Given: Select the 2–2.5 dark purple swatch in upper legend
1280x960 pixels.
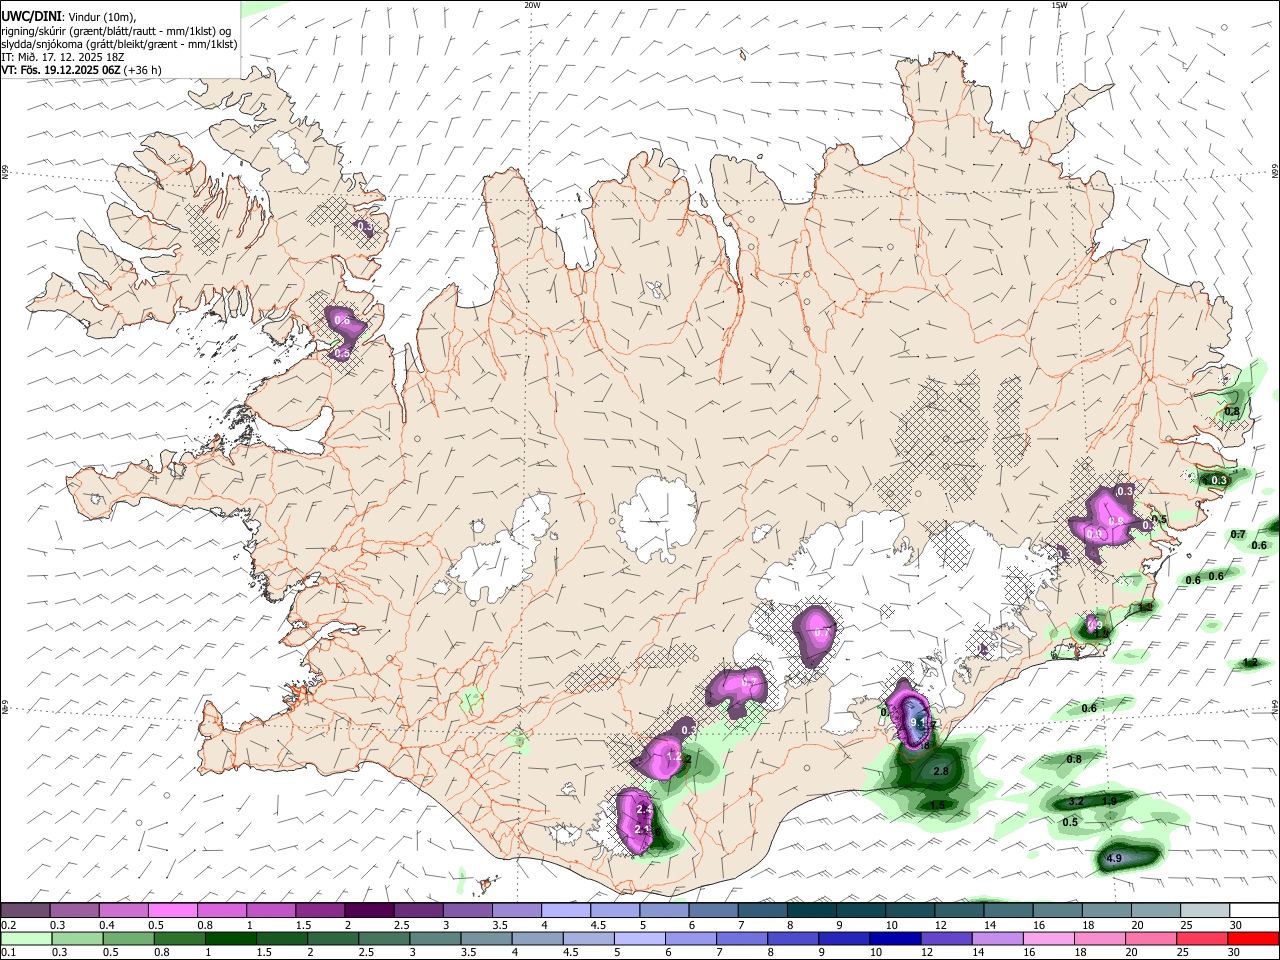Looking at the screenshot, I should pyautogui.click(x=368, y=911).
